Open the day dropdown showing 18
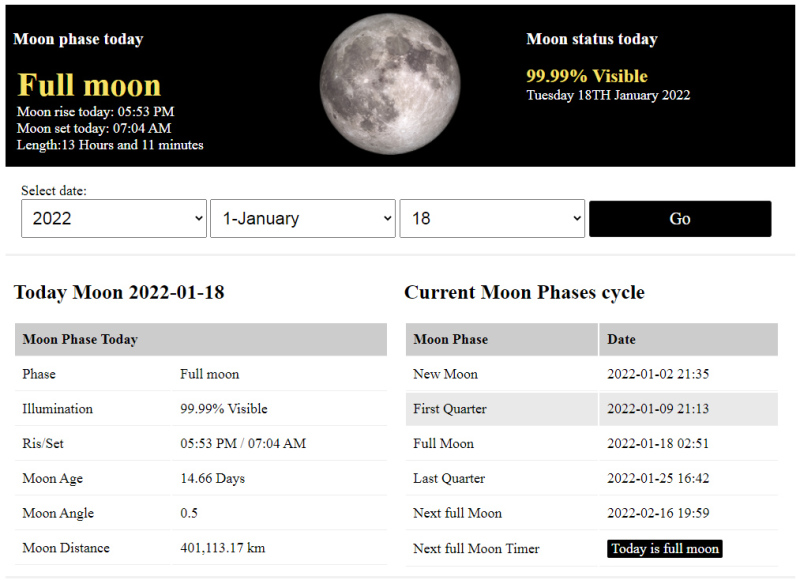 [x=491, y=218]
